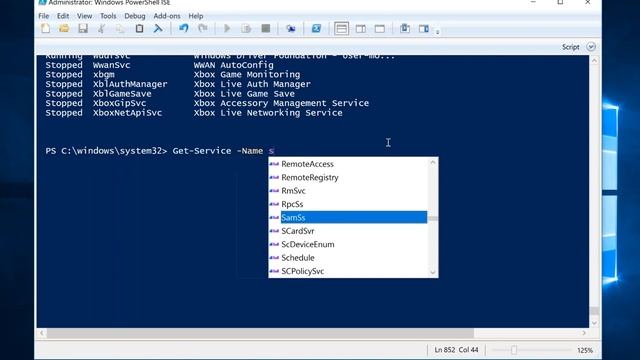
Task: Click the console horizontal scrollbar thumb
Action: [x=260, y=333]
